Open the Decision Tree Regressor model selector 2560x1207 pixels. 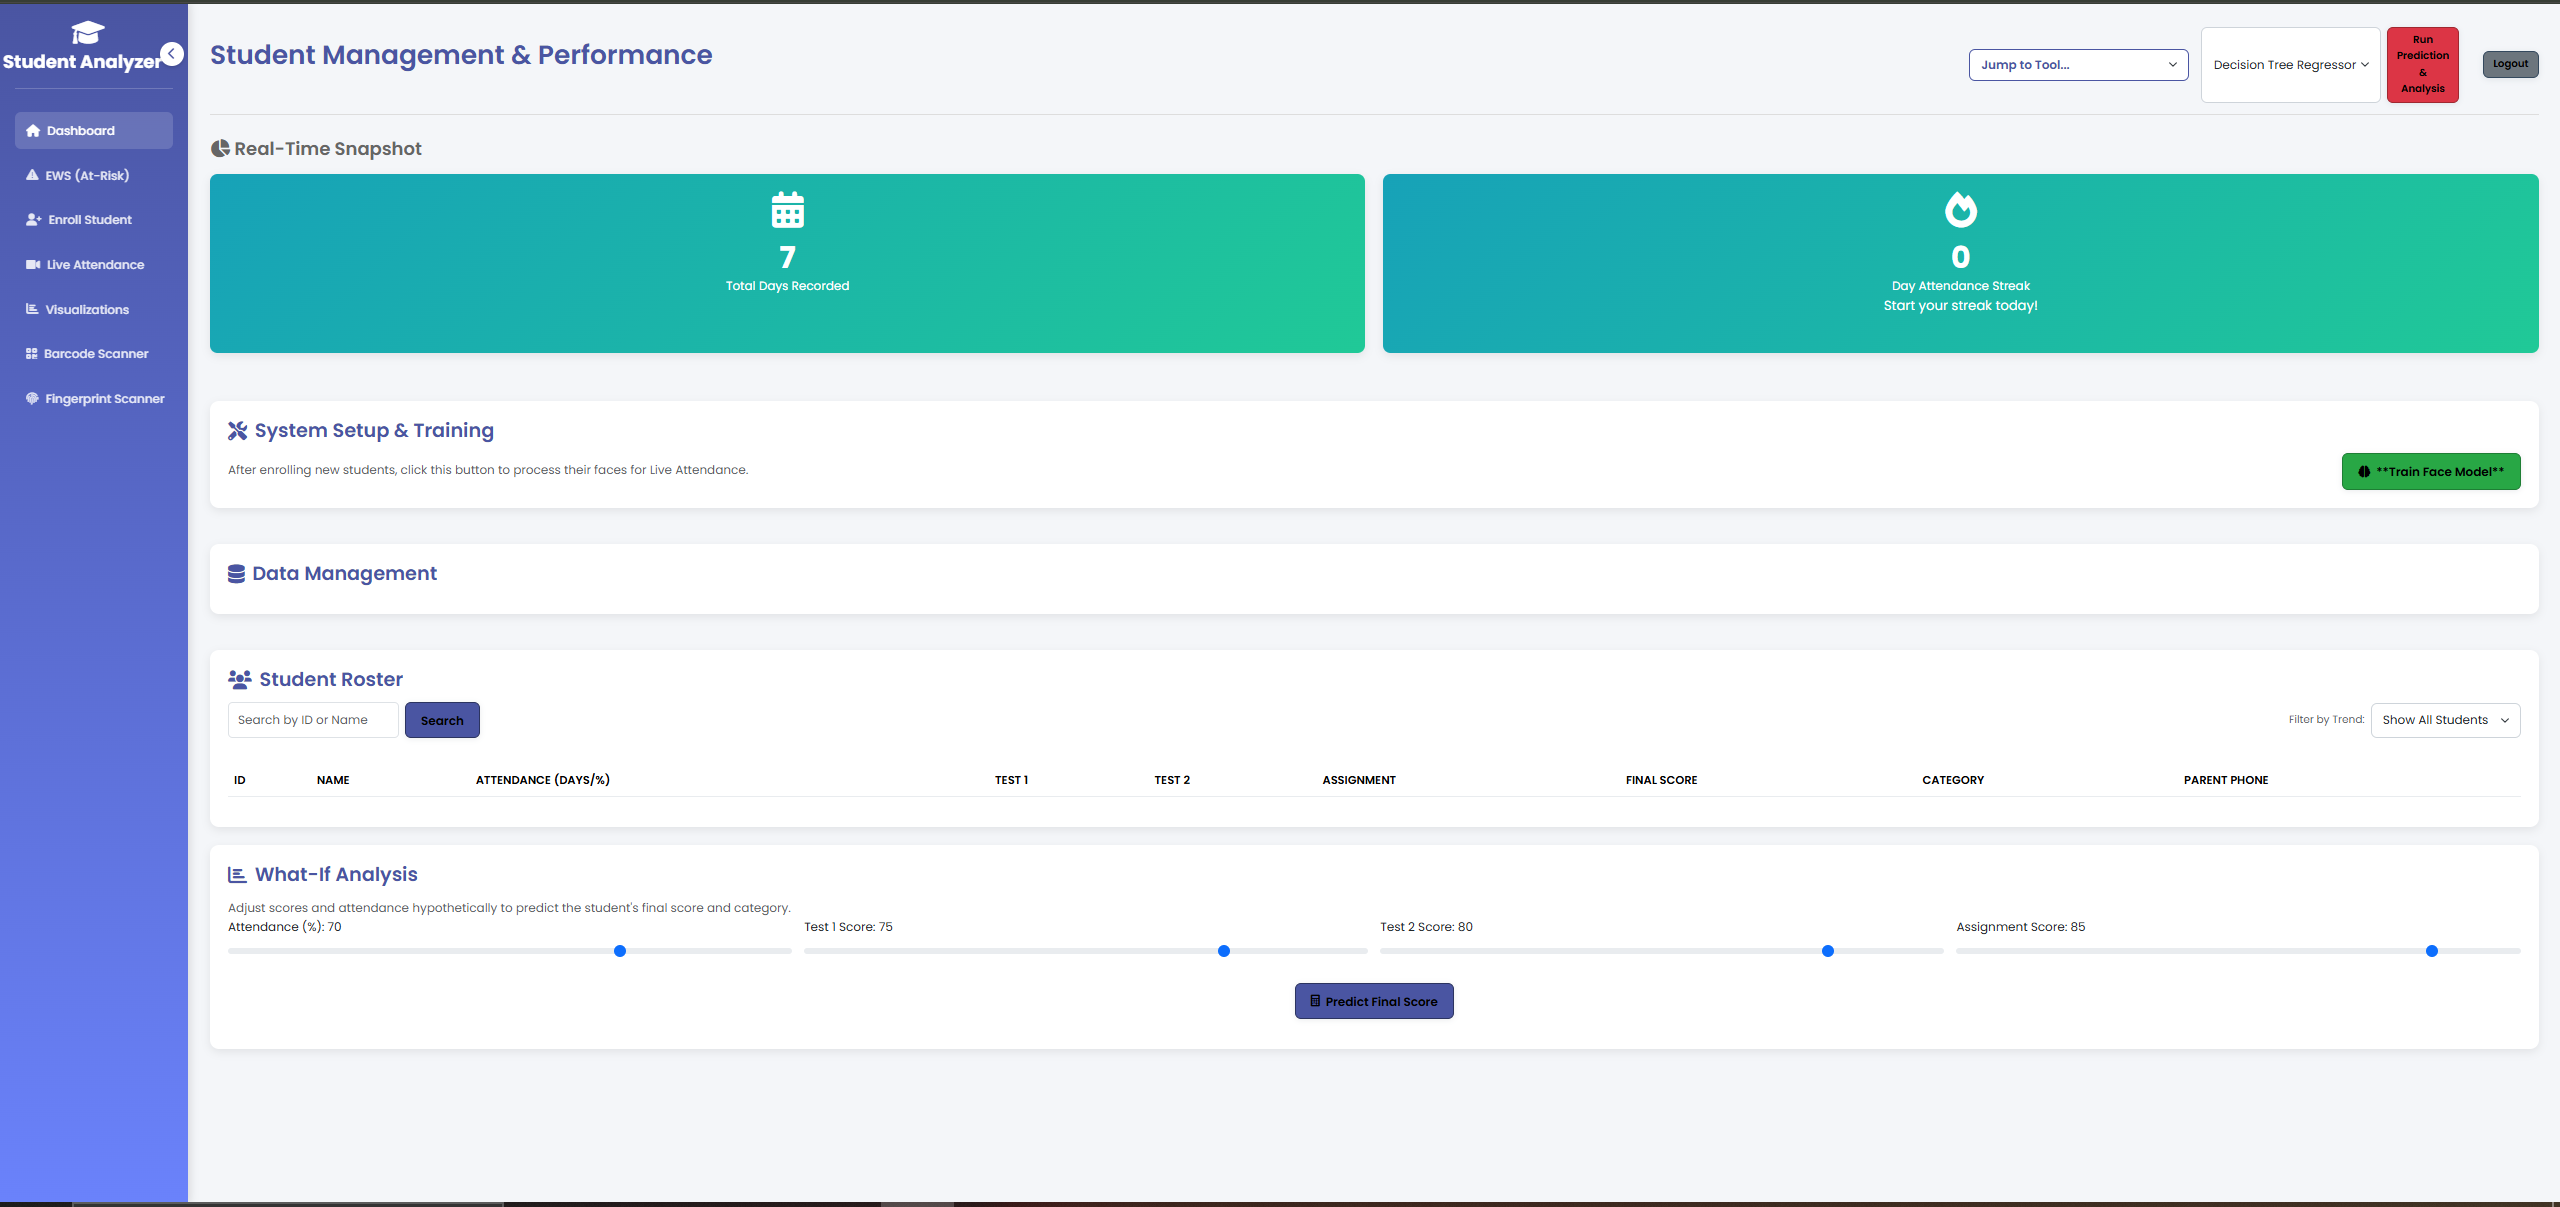click(2289, 64)
